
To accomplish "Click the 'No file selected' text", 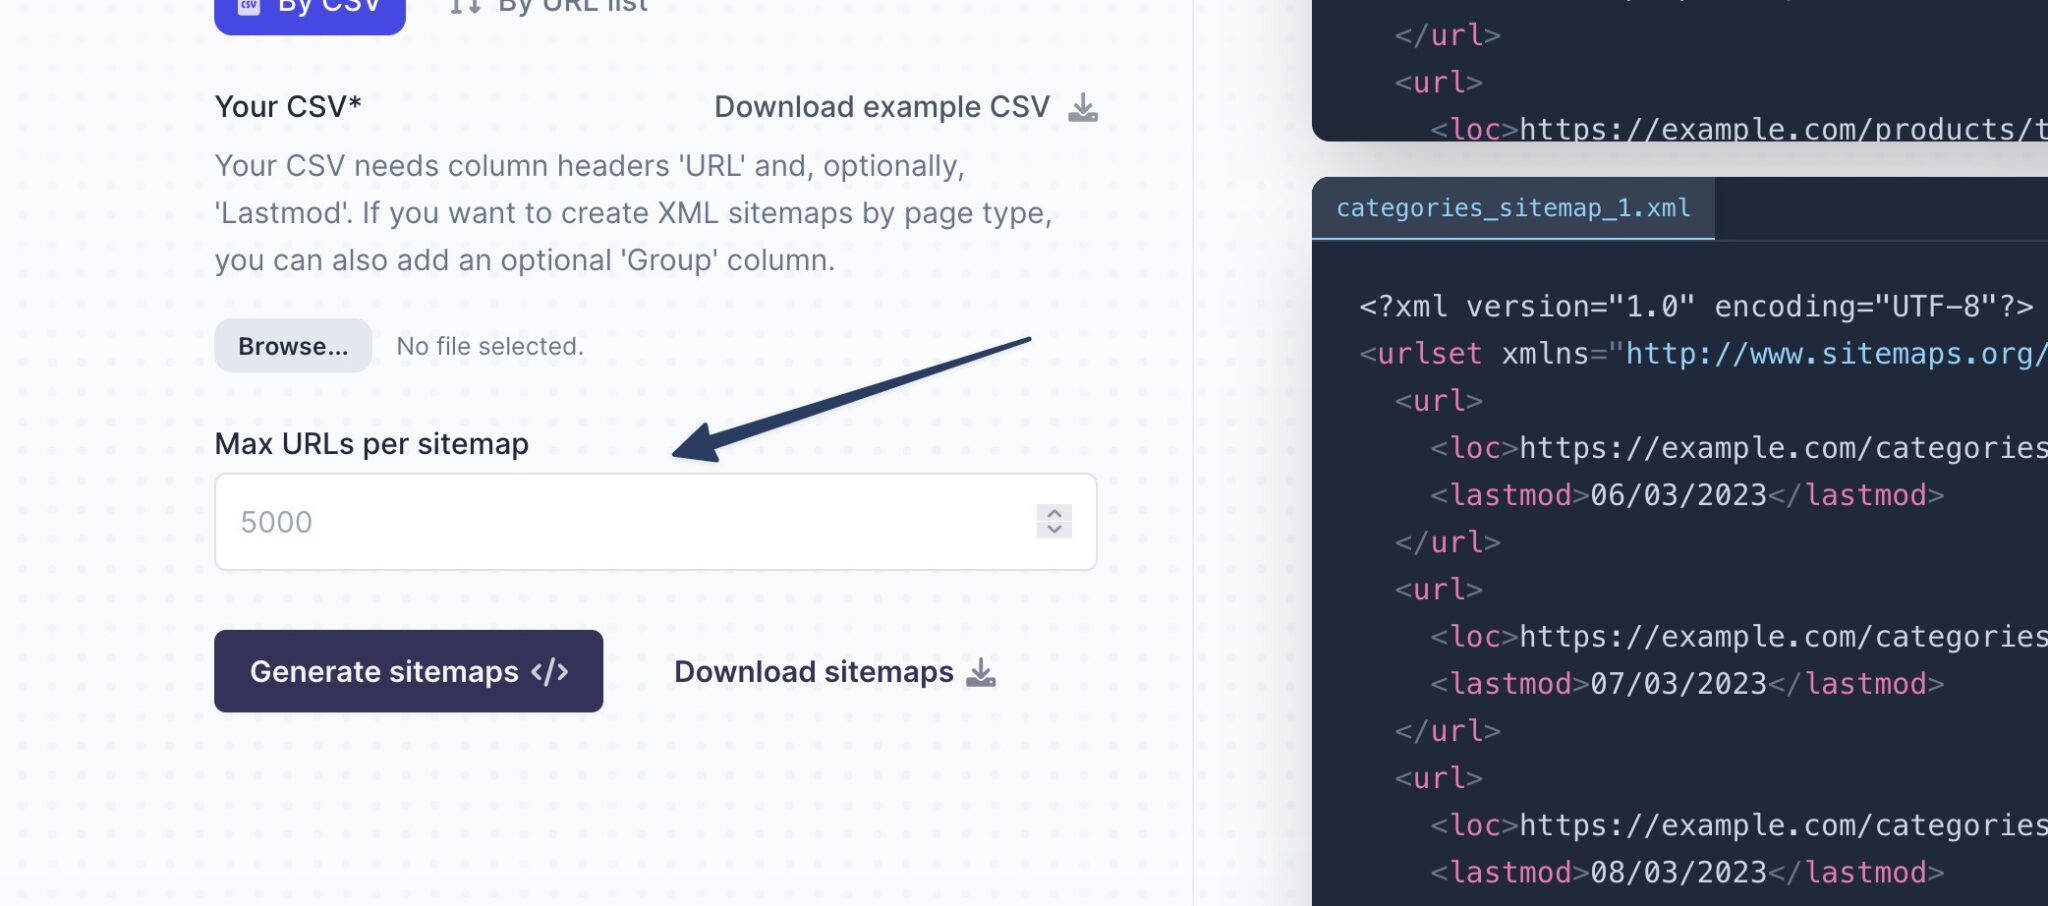I will (490, 346).
